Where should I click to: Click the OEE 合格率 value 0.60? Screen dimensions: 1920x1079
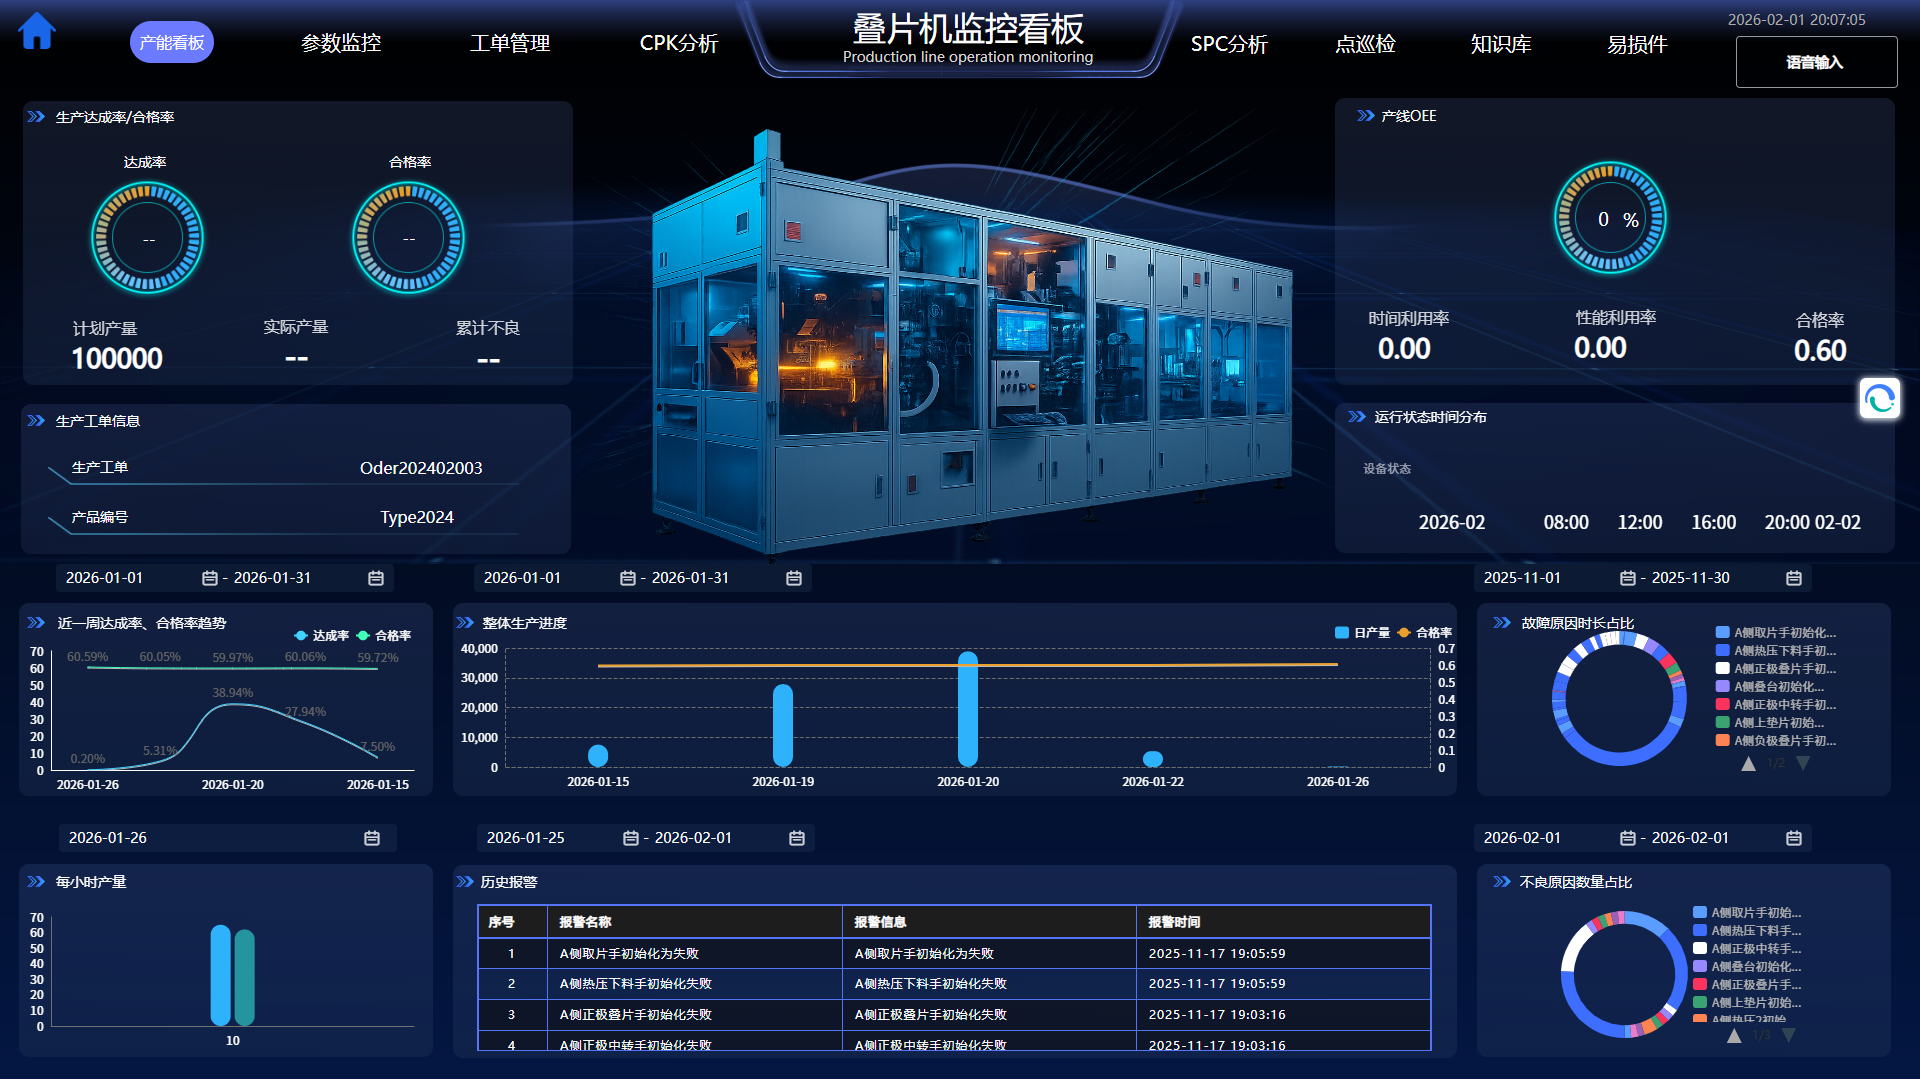coord(1820,351)
